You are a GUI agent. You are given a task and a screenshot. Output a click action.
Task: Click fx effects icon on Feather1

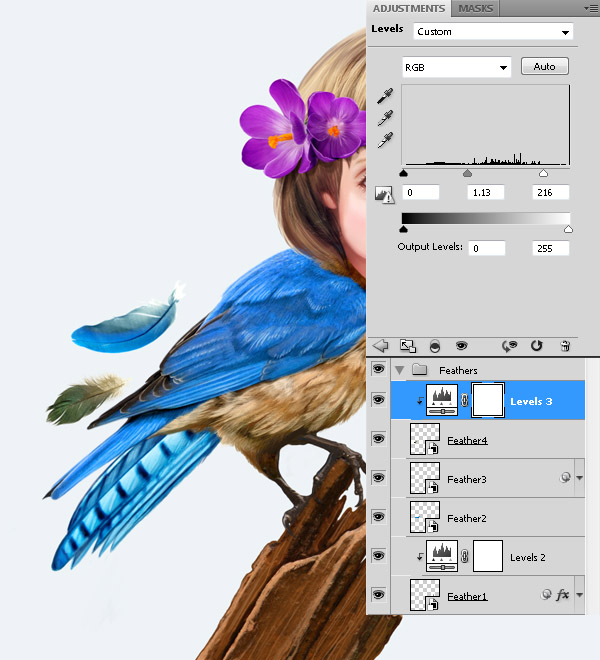563,595
